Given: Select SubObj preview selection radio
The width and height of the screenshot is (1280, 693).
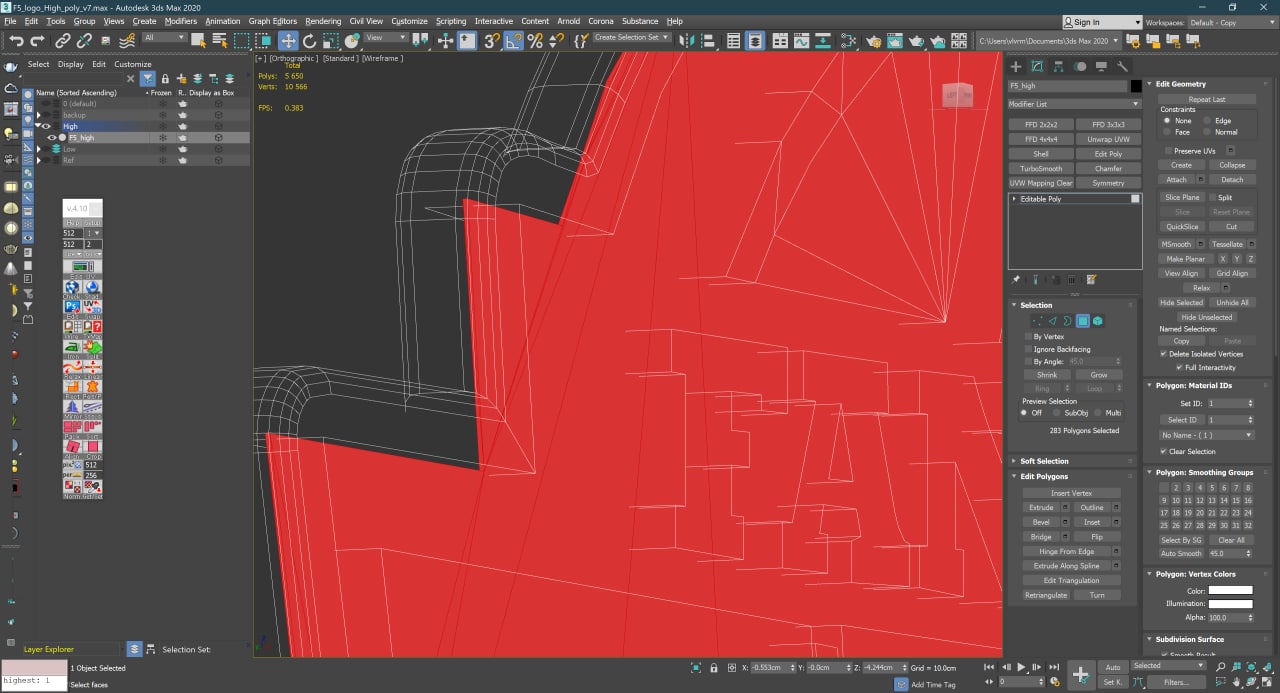Looking at the screenshot, I should click(x=1056, y=412).
